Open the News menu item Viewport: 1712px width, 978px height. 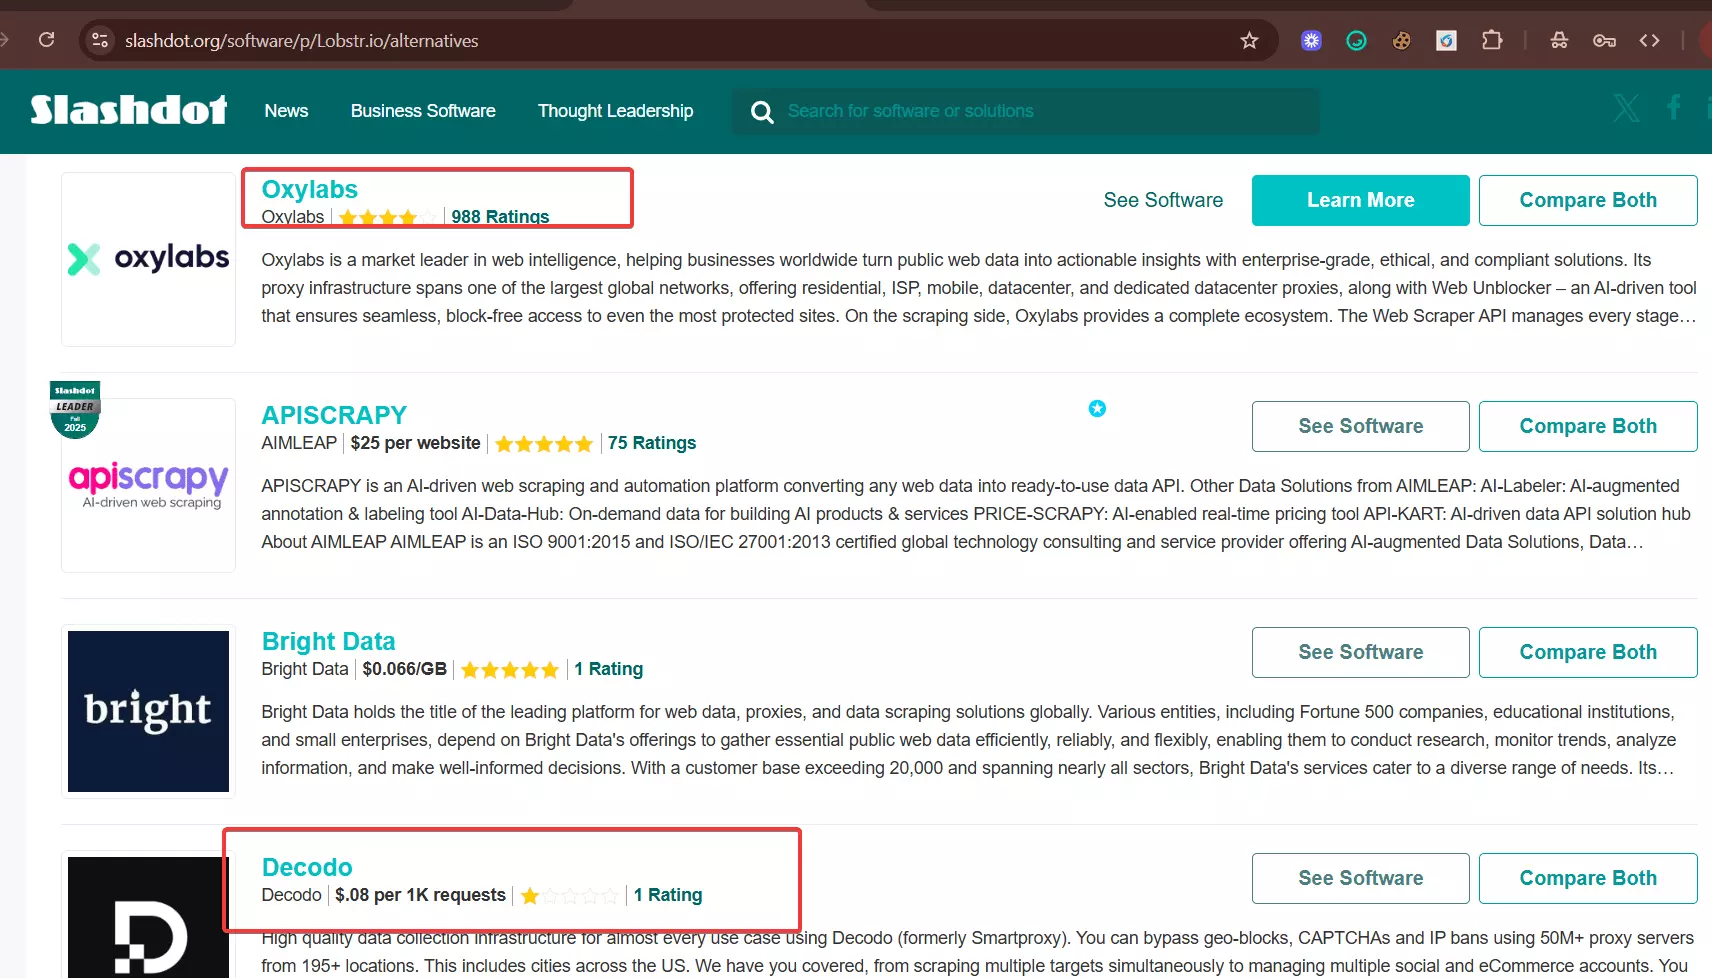tap(286, 111)
